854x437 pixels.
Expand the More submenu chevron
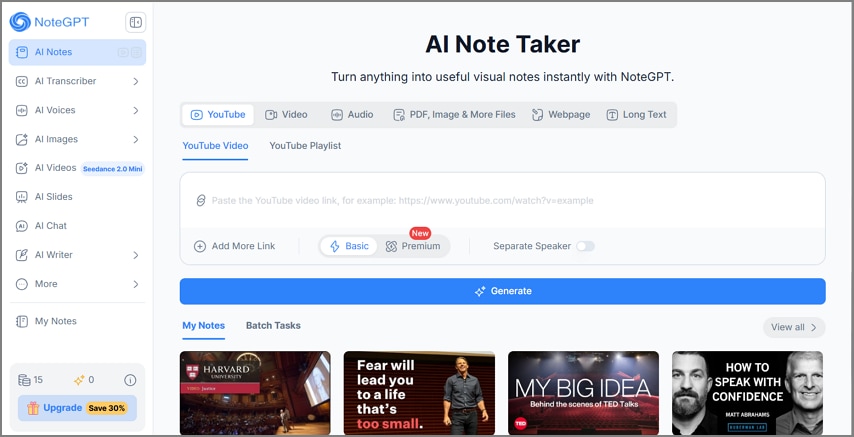click(x=136, y=284)
